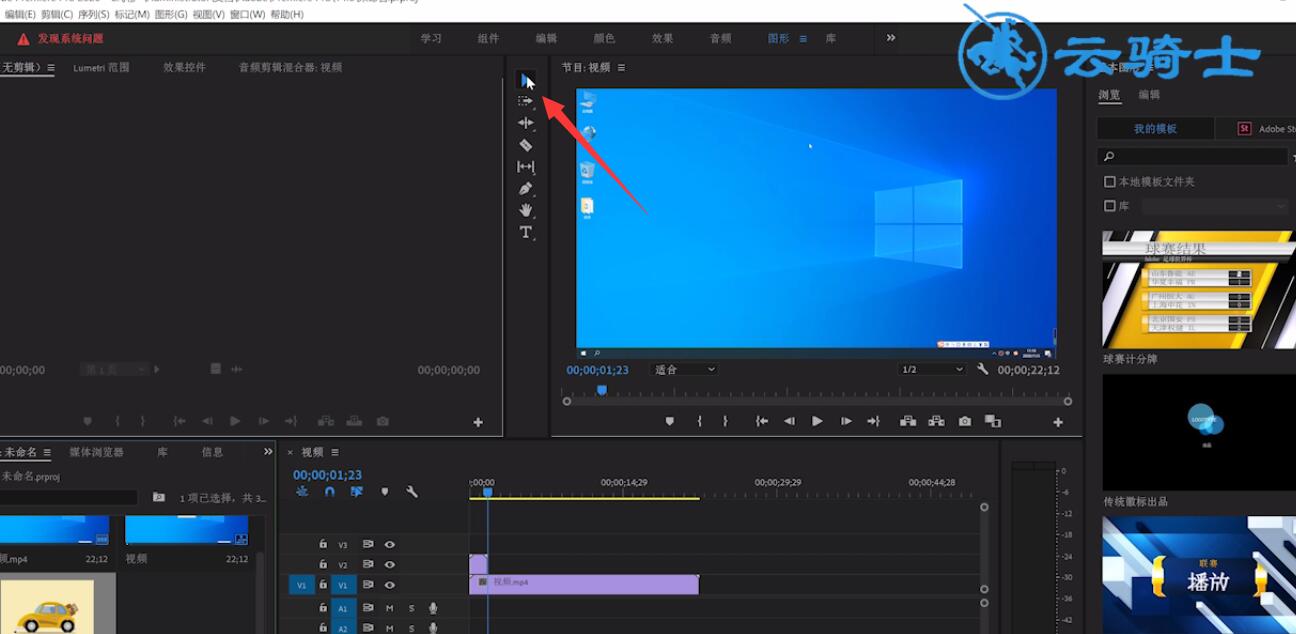Select the Ripple Edit tool
This screenshot has height=634, width=1296.
pos(526,123)
